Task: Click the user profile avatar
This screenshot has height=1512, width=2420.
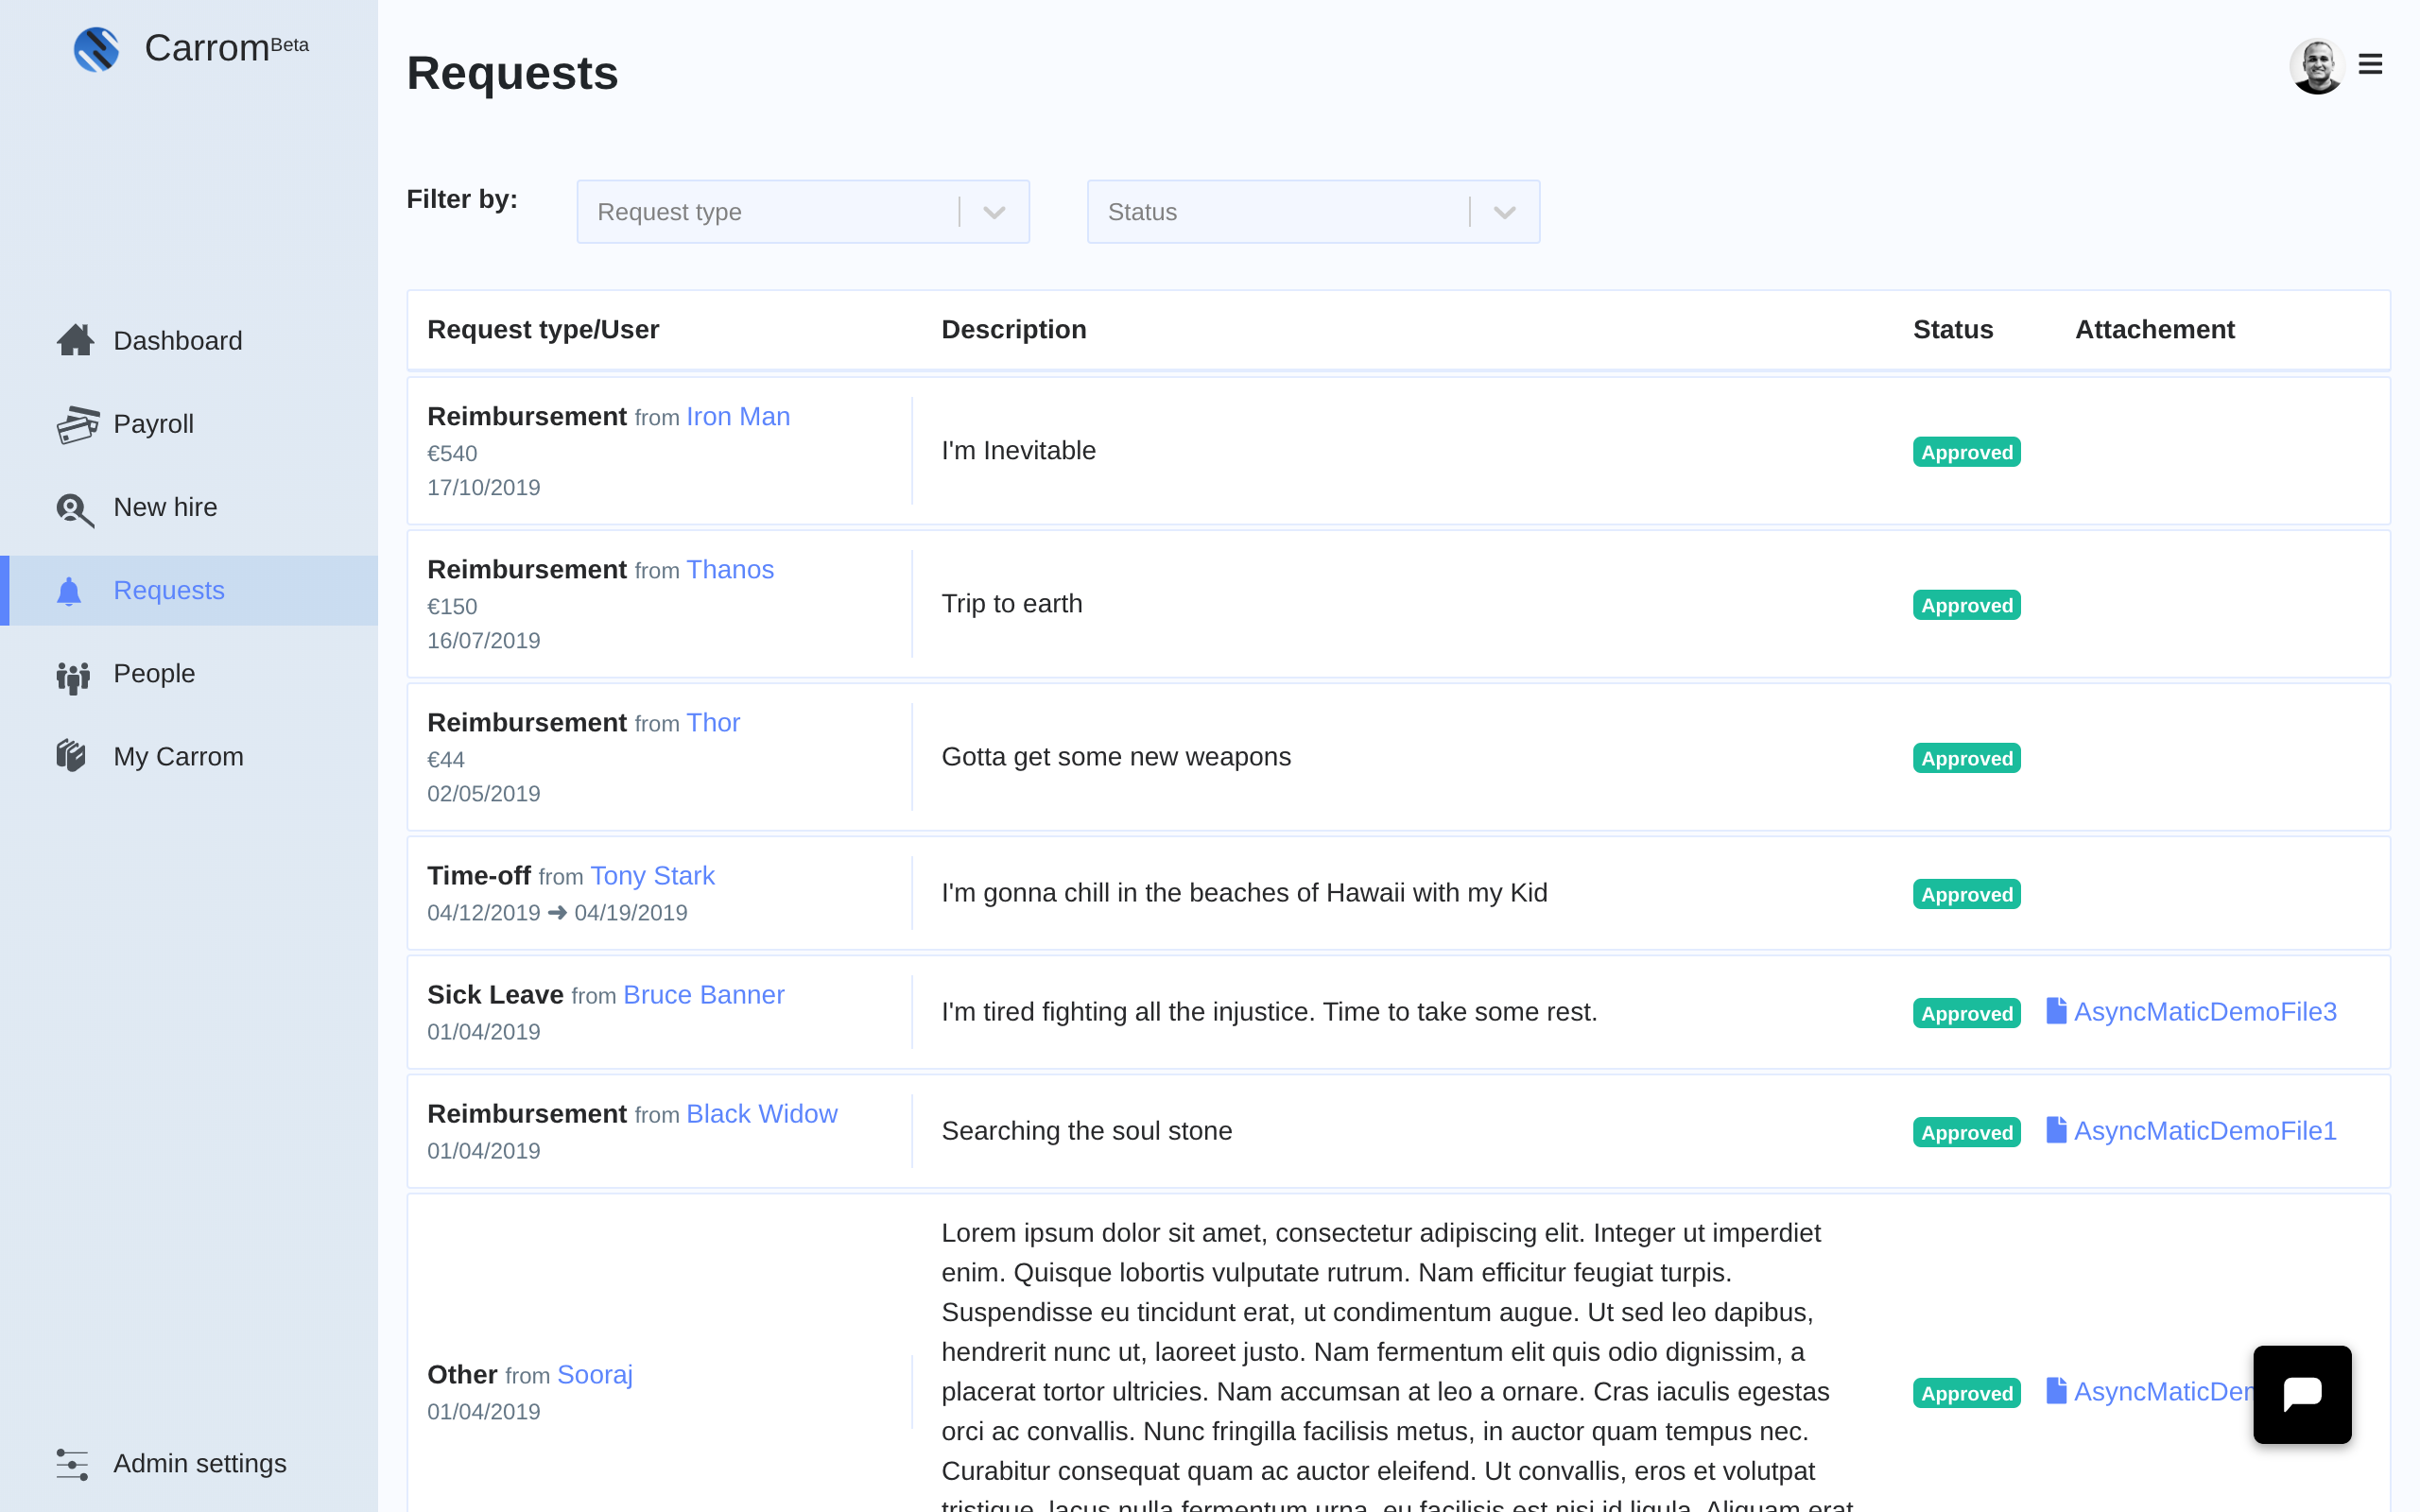Action: click(2316, 66)
